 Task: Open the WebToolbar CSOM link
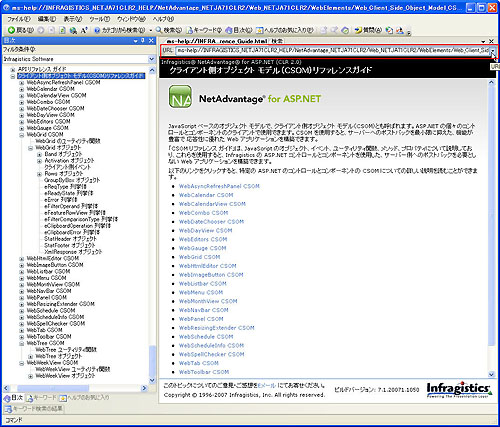(204, 372)
